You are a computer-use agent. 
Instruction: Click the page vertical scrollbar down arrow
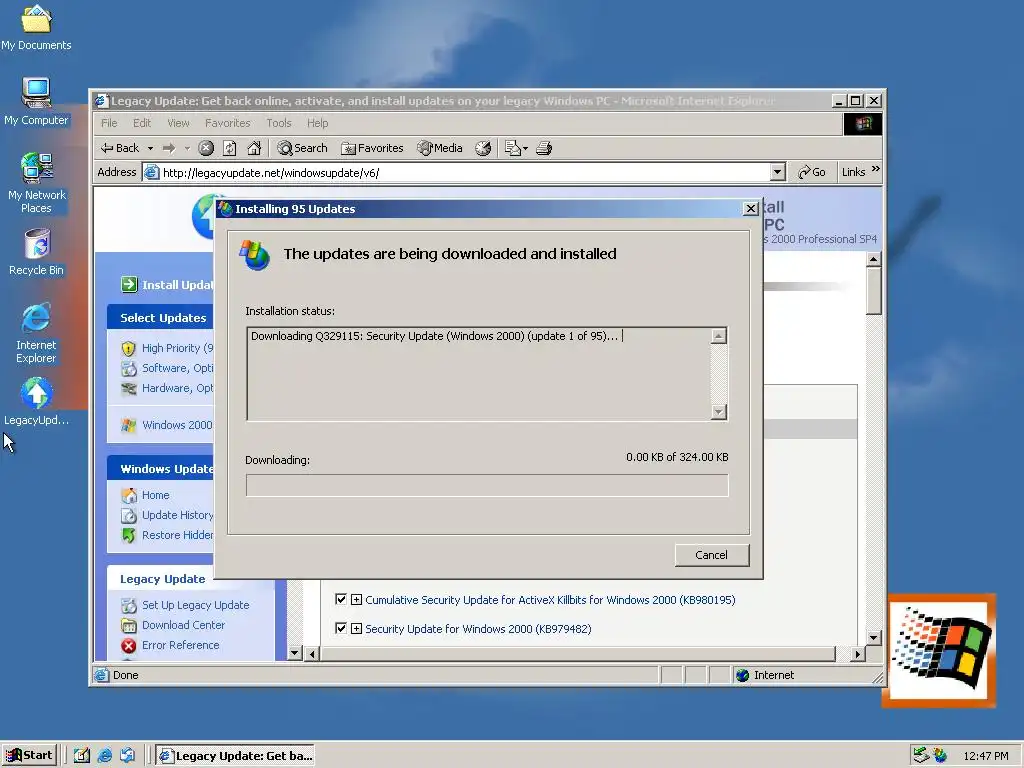click(x=874, y=637)
